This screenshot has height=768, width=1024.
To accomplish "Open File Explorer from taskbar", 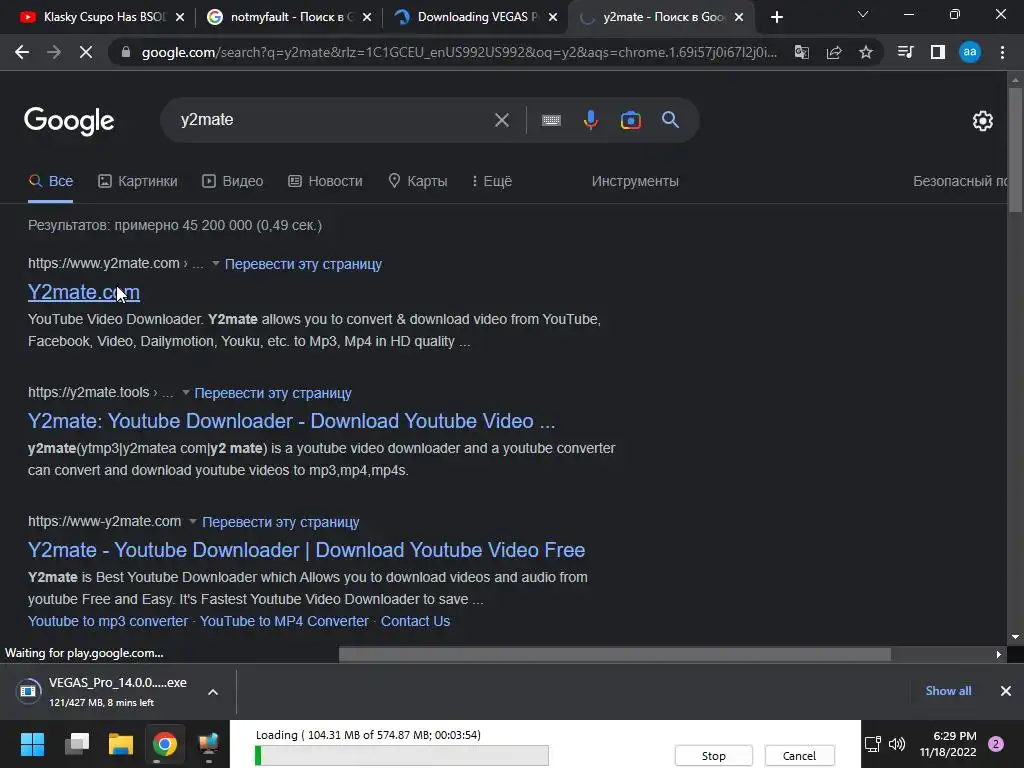I will [x=121, y=744].
